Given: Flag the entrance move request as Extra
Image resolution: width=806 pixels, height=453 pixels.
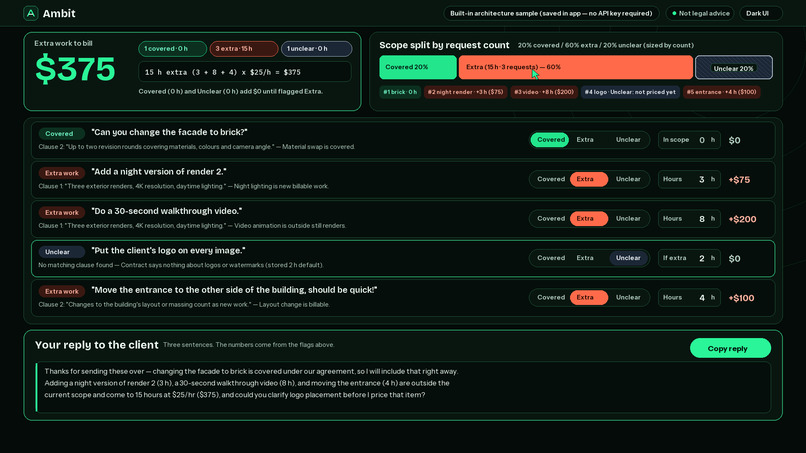Looking at the screenshot, I should pos(589,298).
